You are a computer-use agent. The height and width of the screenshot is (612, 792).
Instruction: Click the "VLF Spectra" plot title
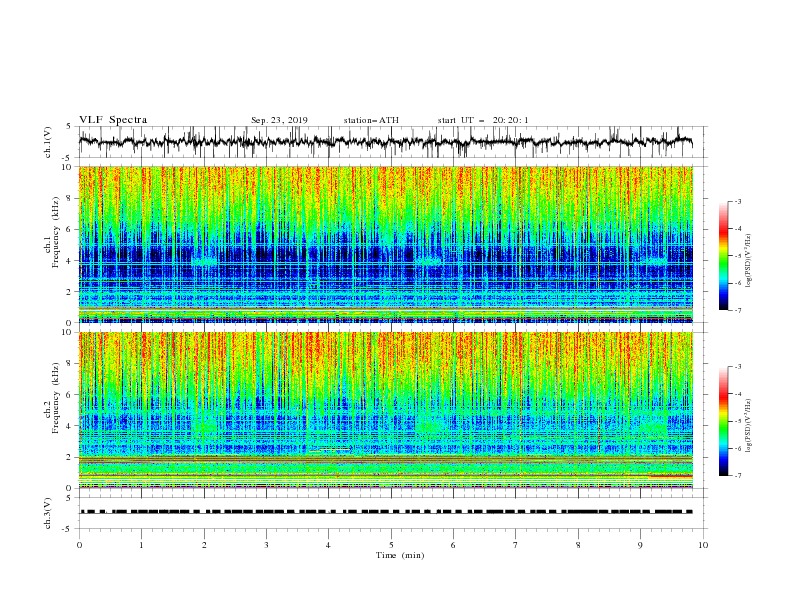pos(113,120)
